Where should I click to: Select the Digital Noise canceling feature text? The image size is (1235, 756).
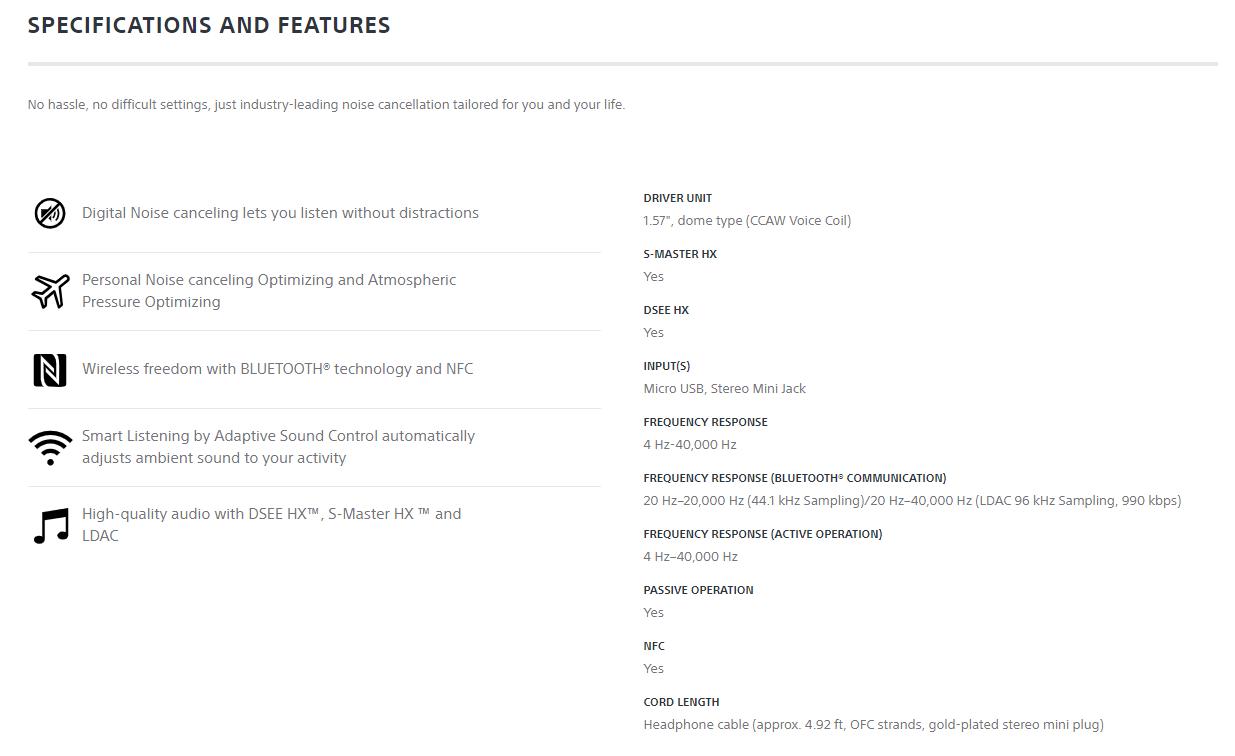click(x=280, y=213)
